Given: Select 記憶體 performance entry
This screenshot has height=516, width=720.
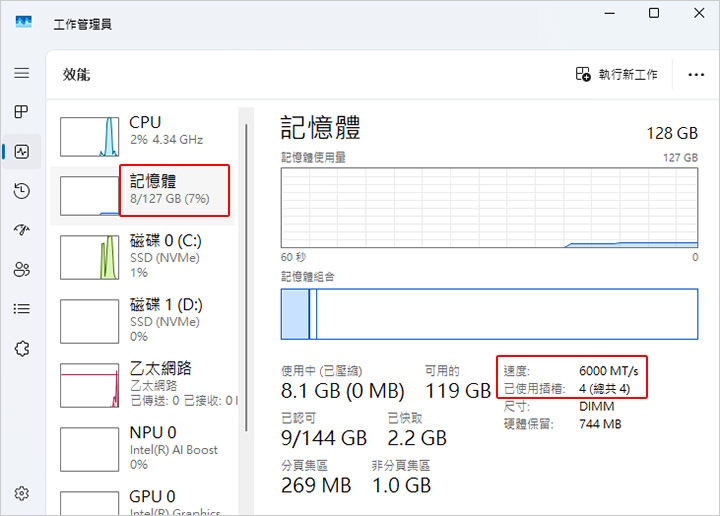Looking at the screenshot, I should tap(142, 196).
